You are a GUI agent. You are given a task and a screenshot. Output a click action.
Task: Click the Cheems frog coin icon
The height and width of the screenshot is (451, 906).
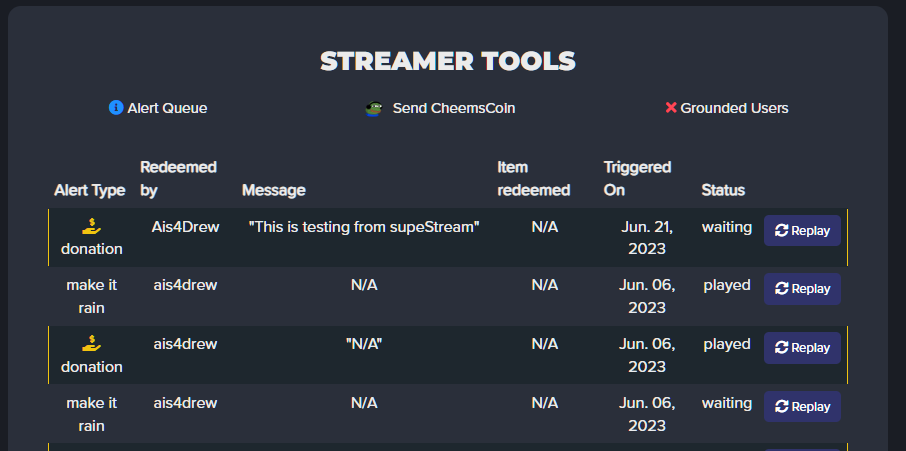[x=374, y=109]
